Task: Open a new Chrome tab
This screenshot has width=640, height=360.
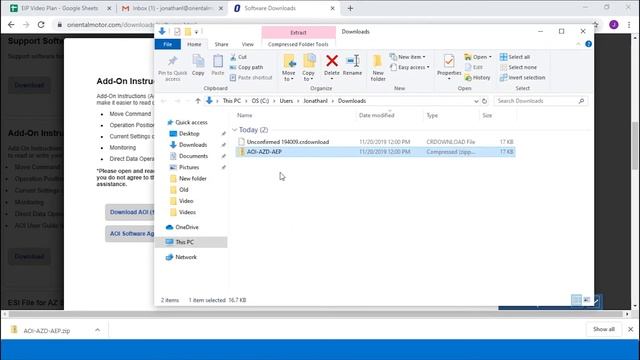Action: click(350, 8)
